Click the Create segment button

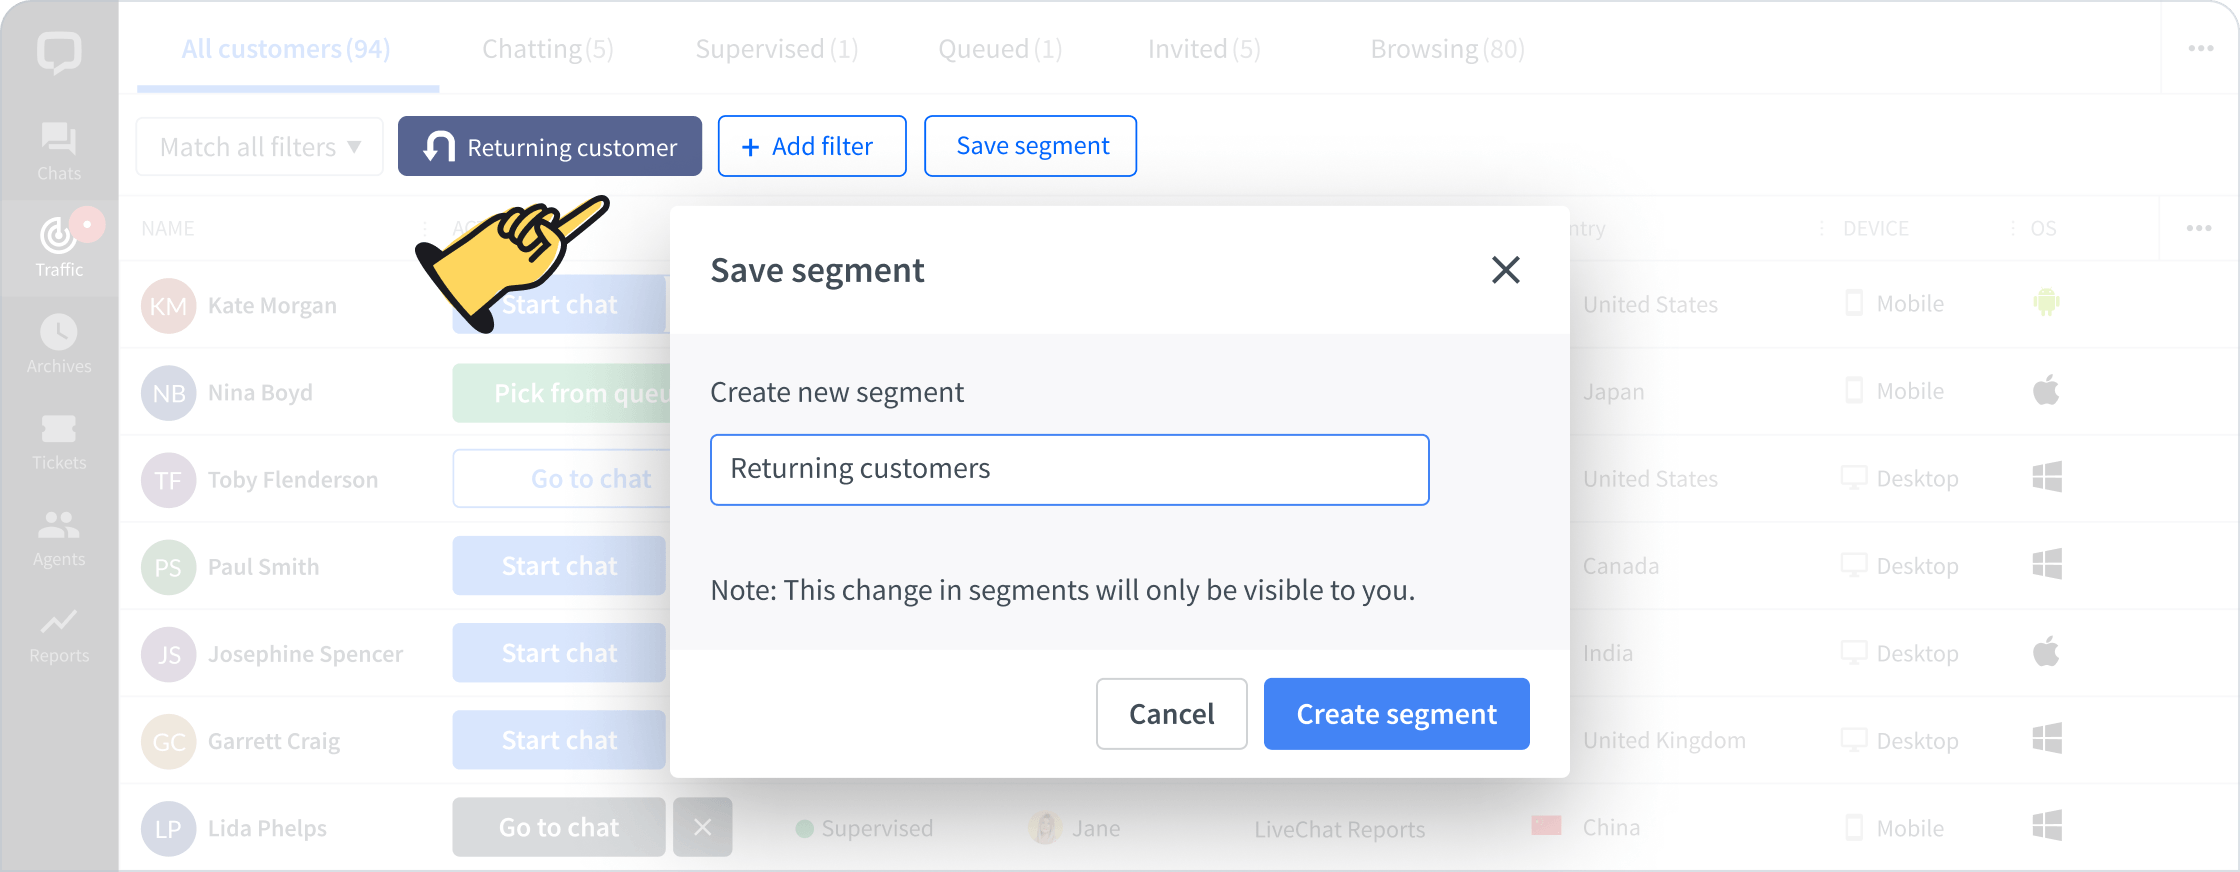pyautogui.click(x=1396, y=714)
